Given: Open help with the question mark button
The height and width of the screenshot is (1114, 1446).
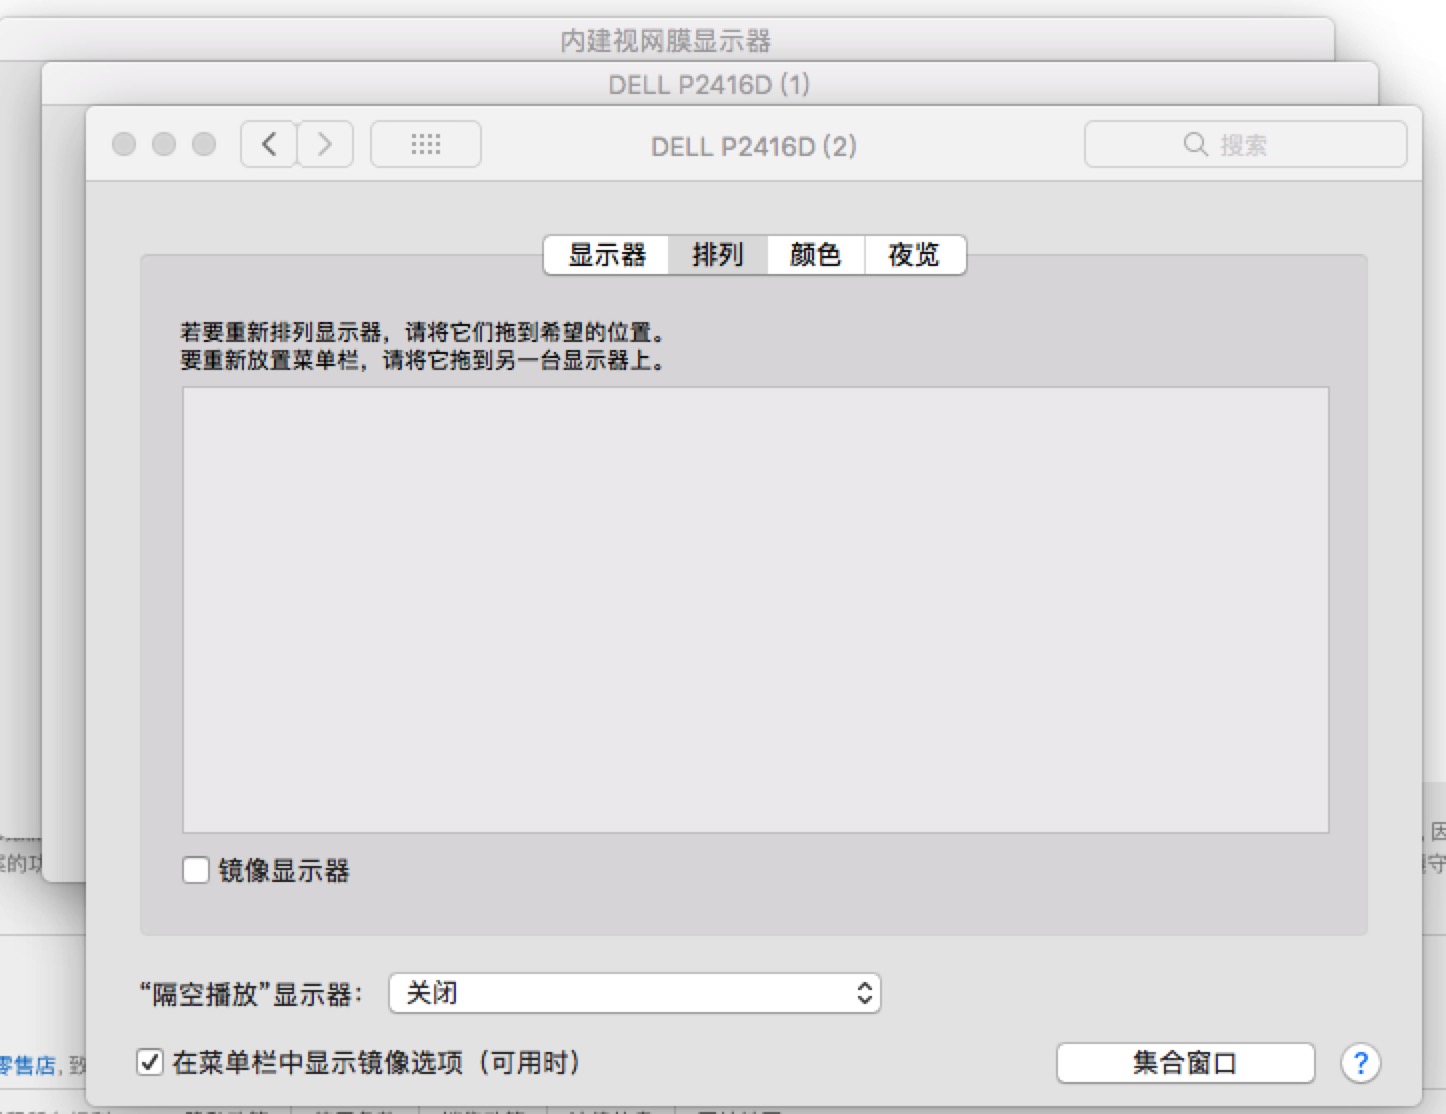Looking at the screenshot, I should point(1360,1063).
